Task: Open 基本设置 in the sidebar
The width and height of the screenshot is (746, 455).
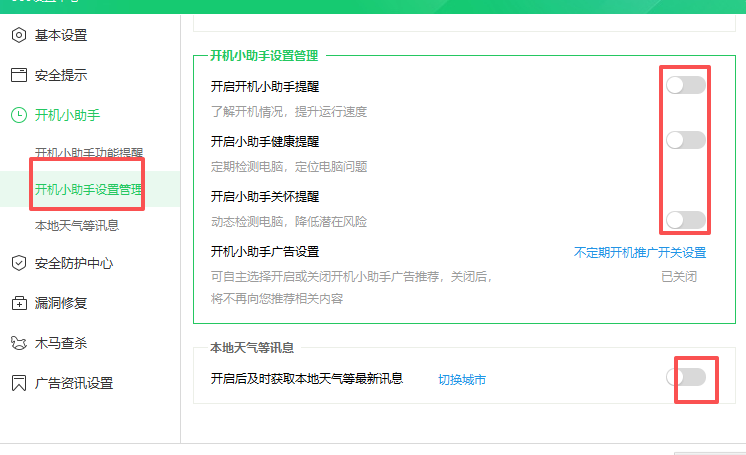Action: 61,35
